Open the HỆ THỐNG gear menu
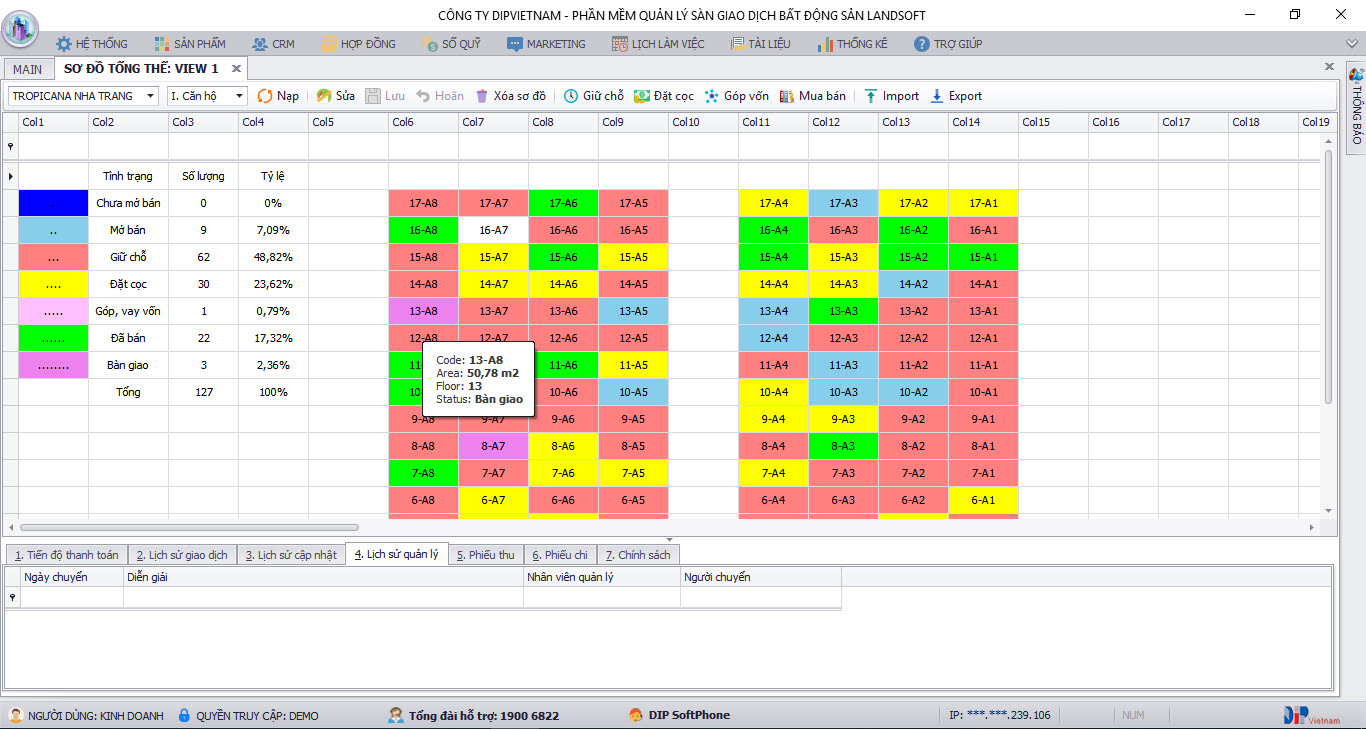This screenshot has height=729, width=1366. (92, 44)
